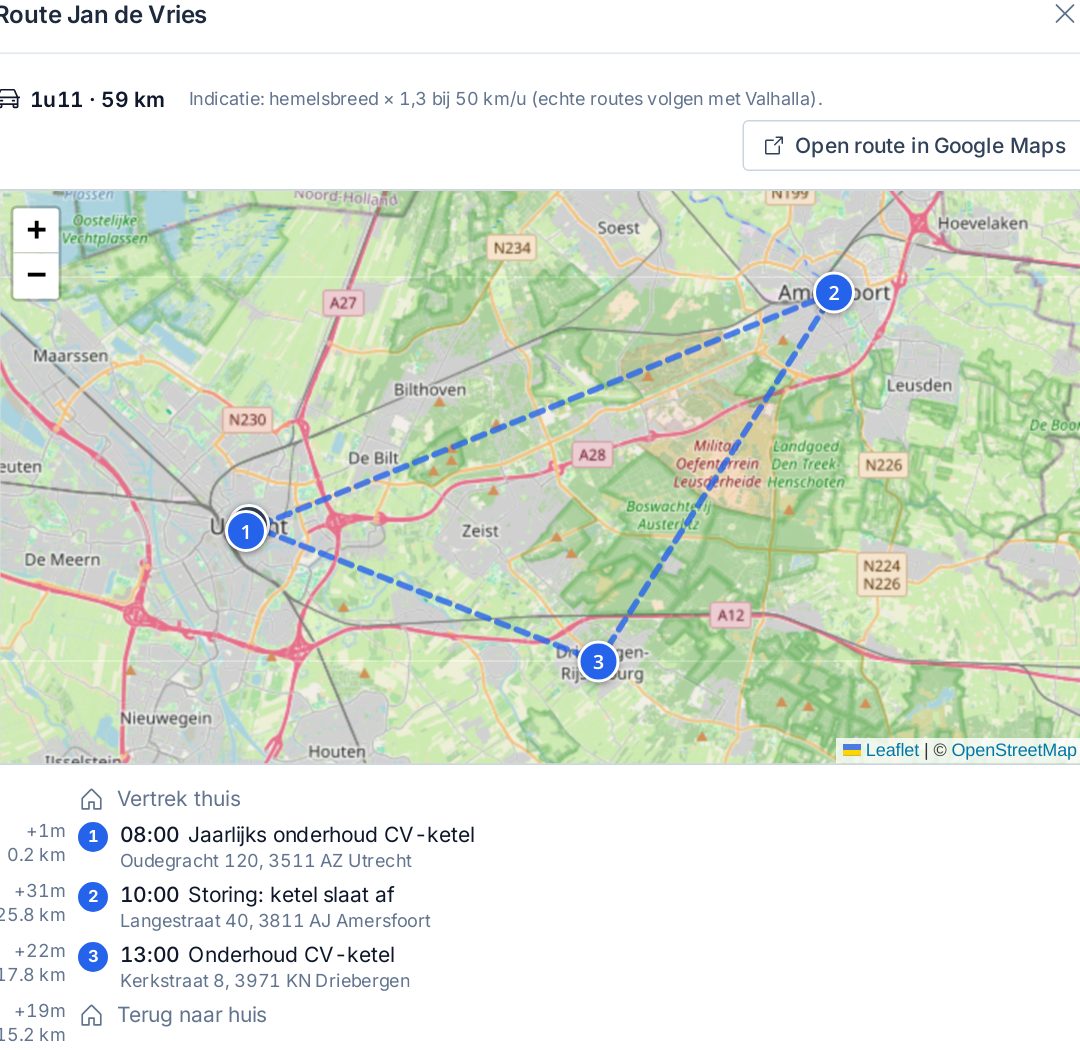Open the OpenStreetMap attribution link
Image resolution: width=1080 pixels, height=1050 pixels.
click(1013, 750)
